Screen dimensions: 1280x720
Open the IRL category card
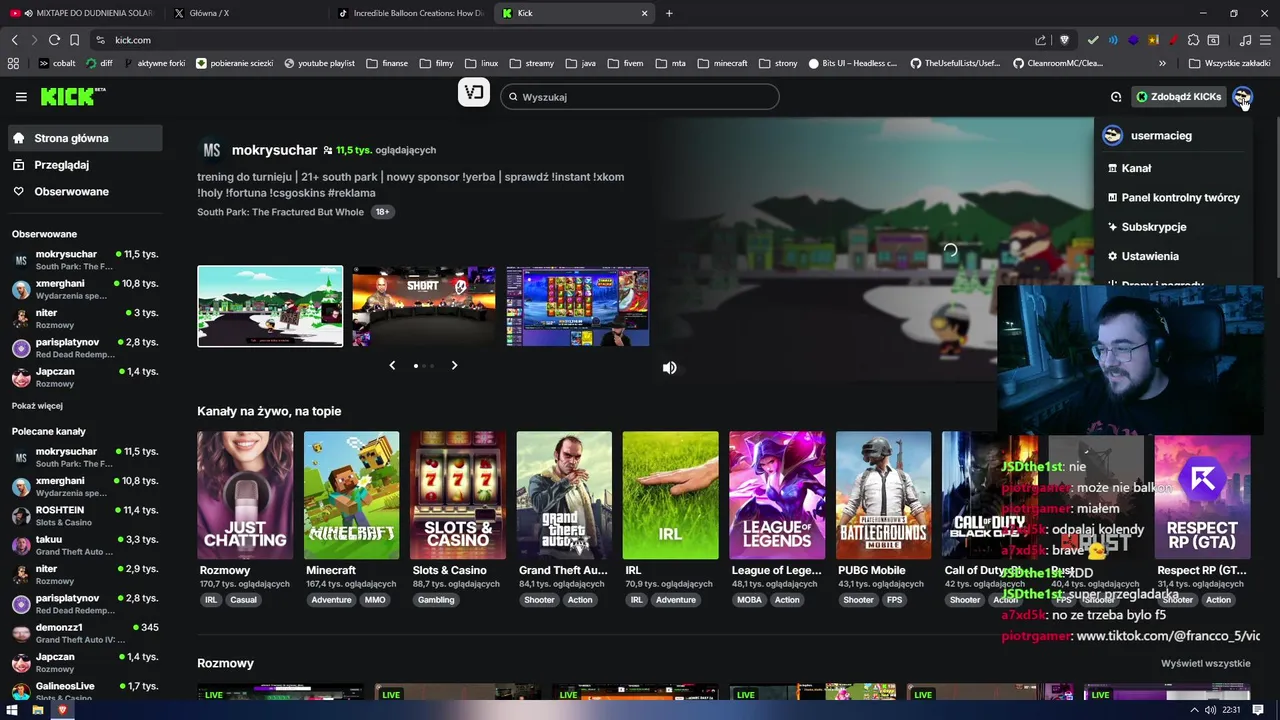tap(670, 495)
